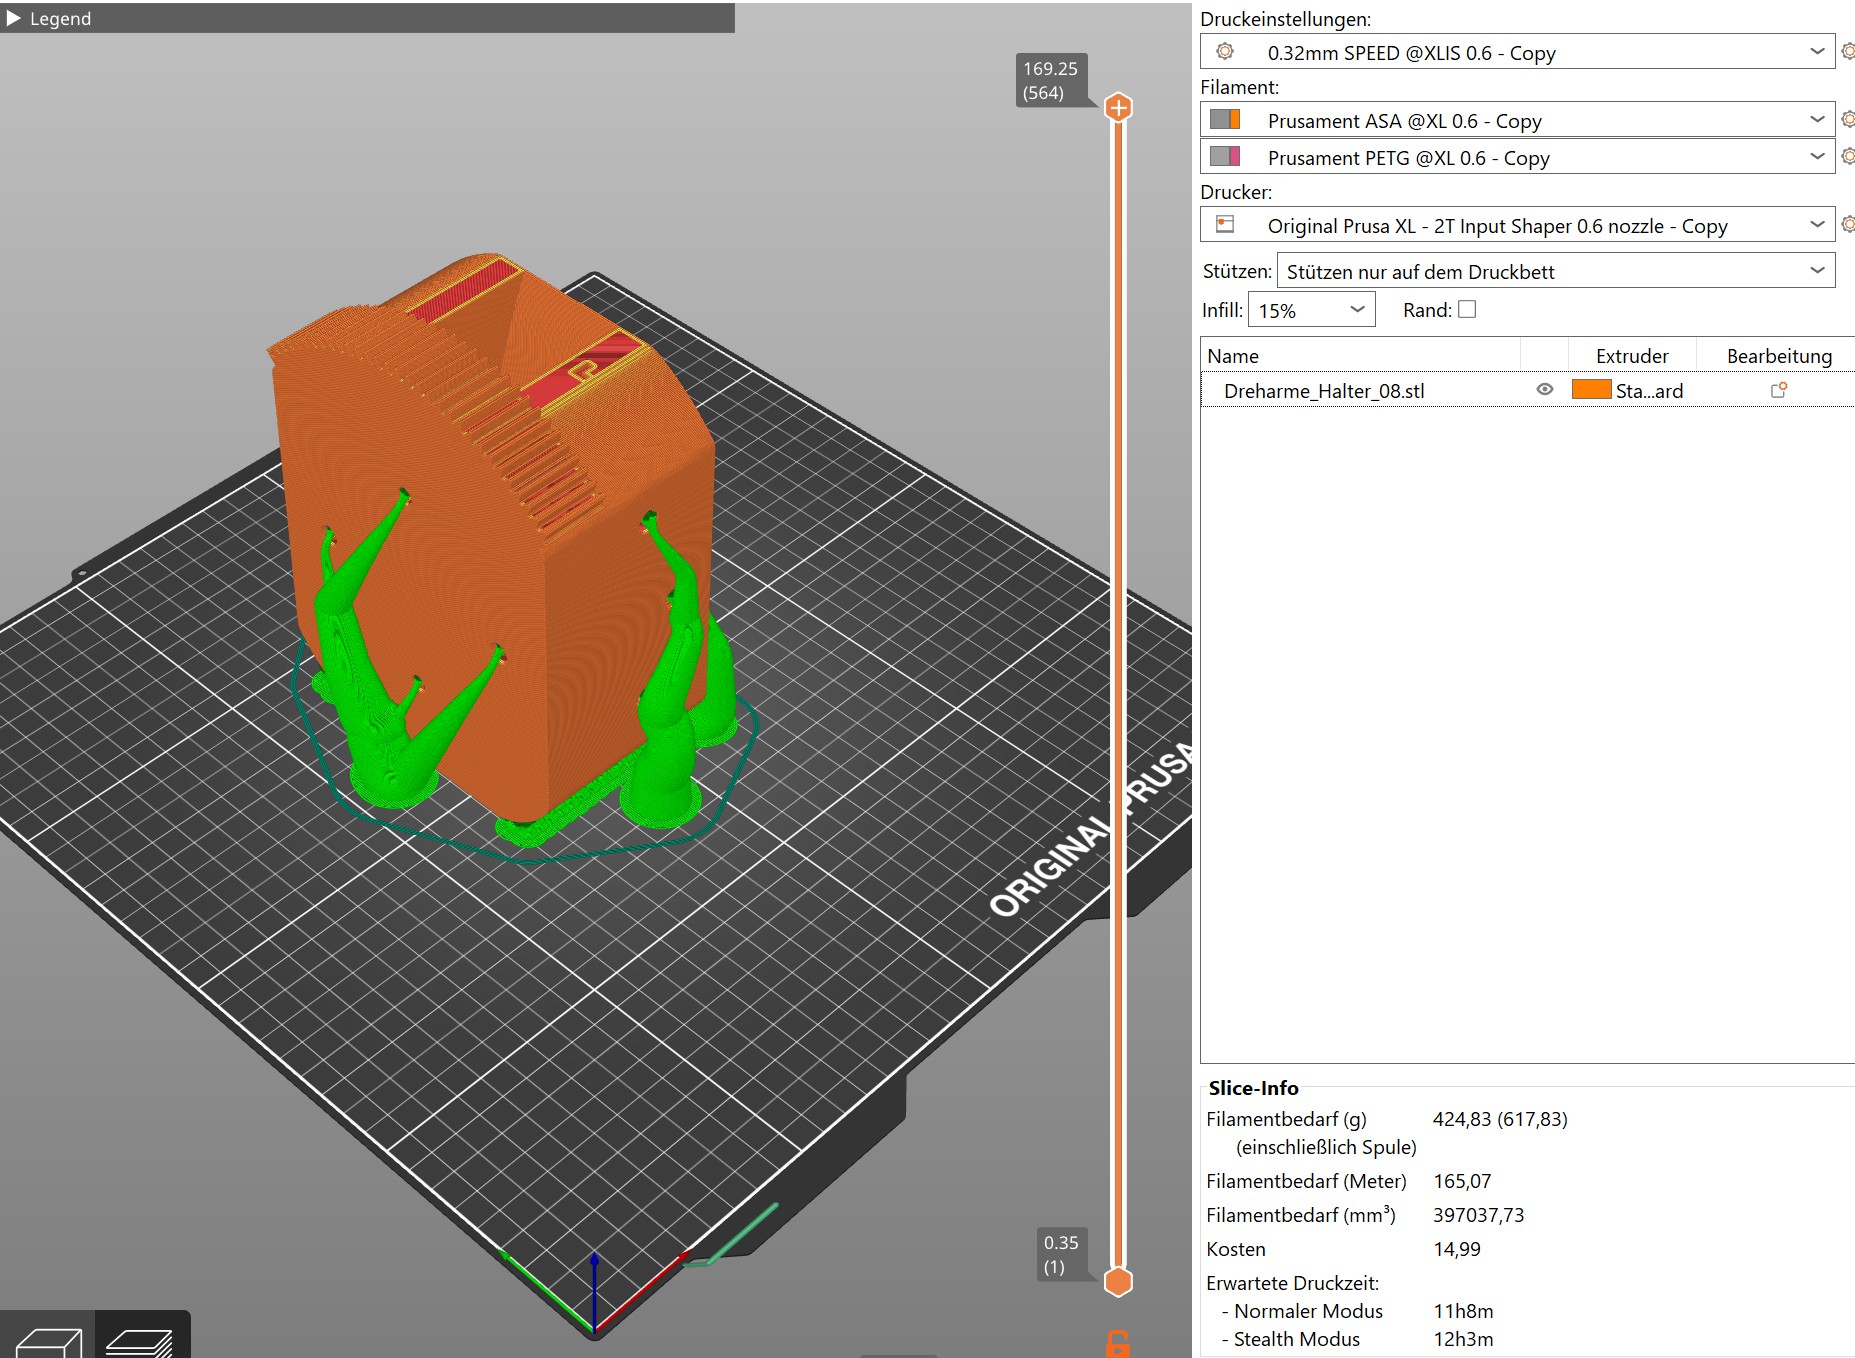Click the printer icon inside the Drucker preset box
Viewport: 1855px width, 1358px height.
point(1225,225)
